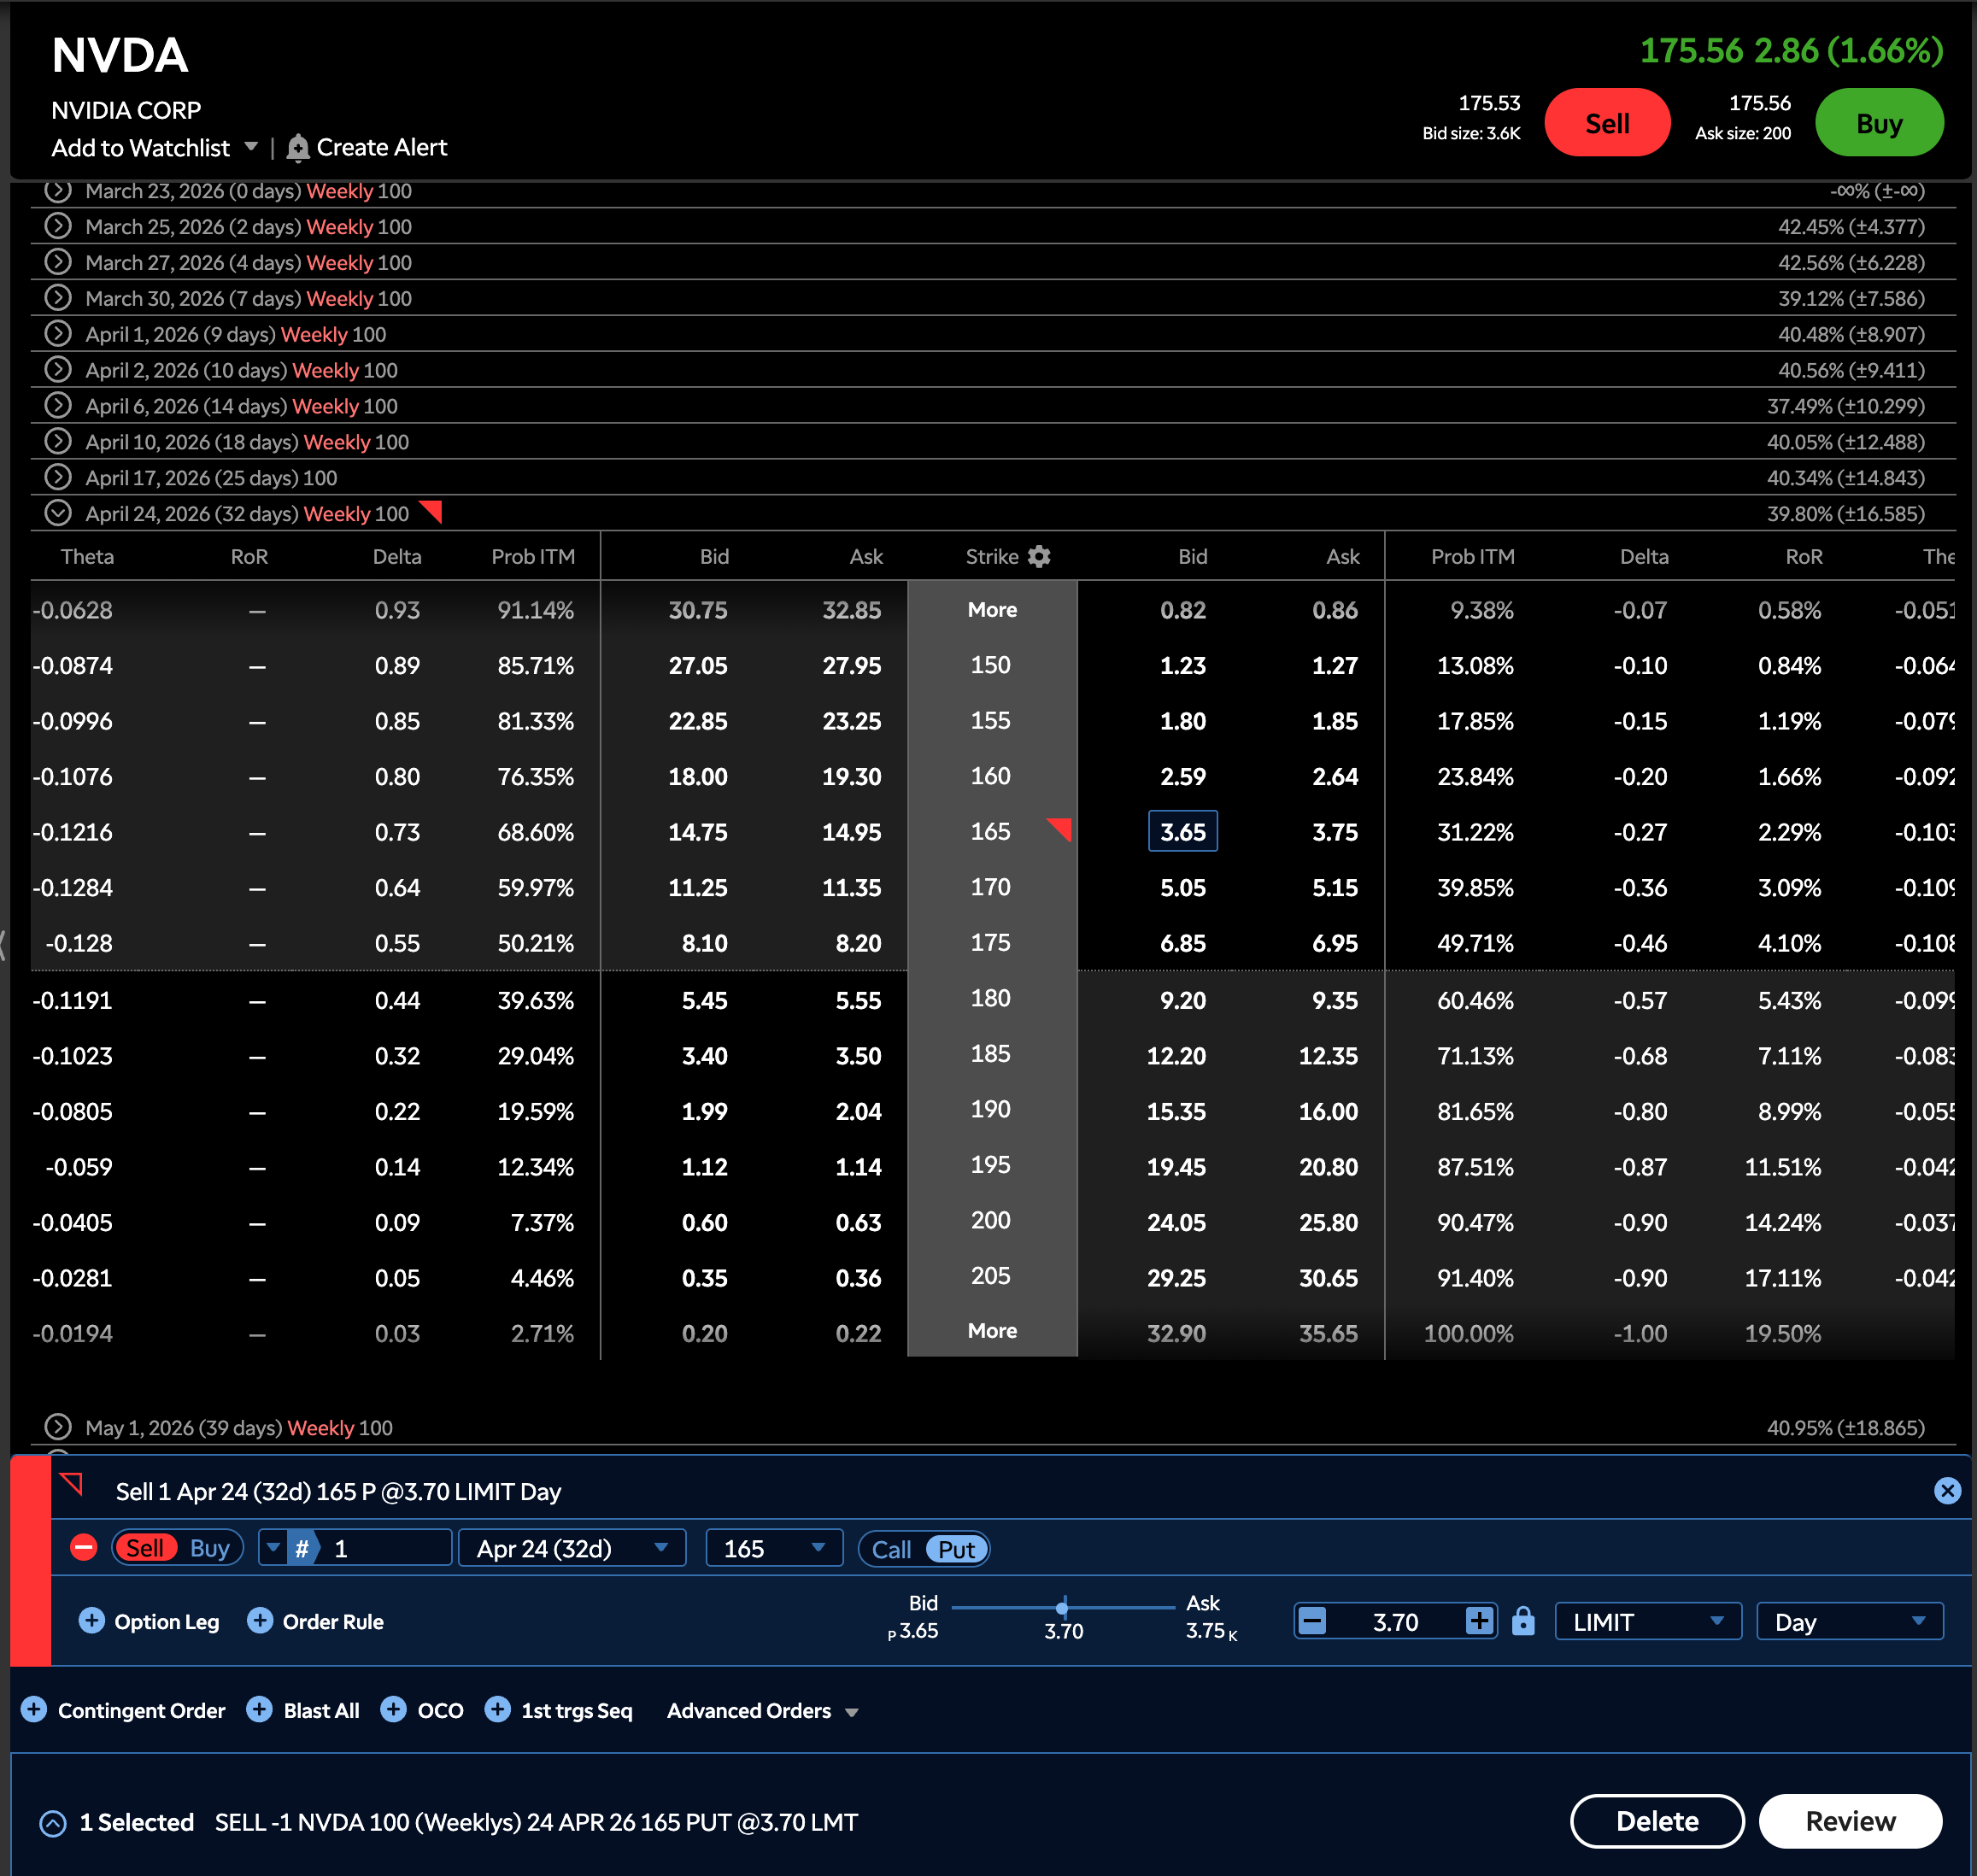Click the bid-ask price slider handle
This screenshot has width=1977, height=1876.
click(x=1062, y=1607)
